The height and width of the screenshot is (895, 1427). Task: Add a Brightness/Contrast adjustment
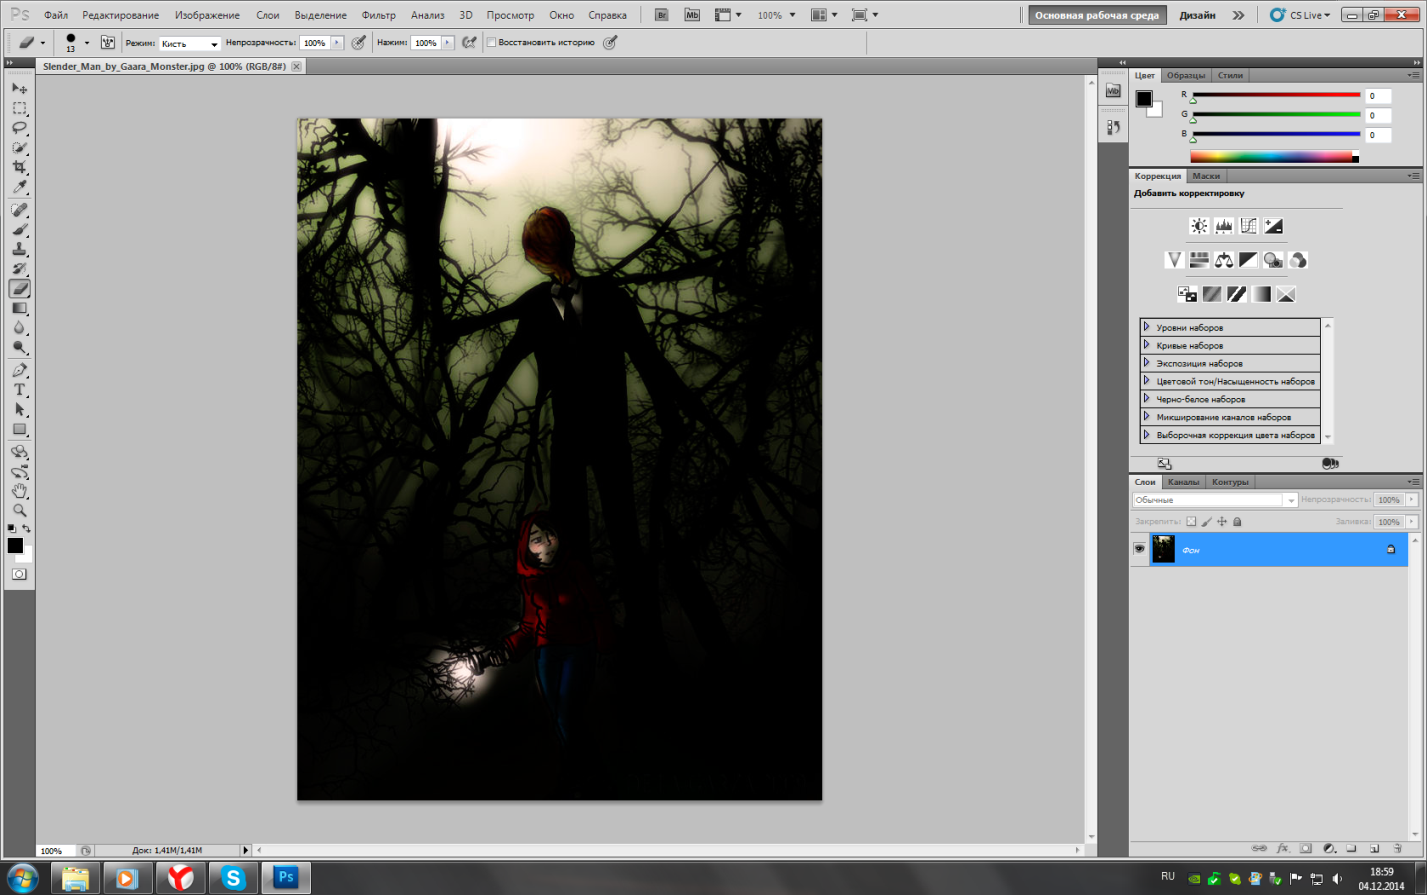click(1199, 226)
